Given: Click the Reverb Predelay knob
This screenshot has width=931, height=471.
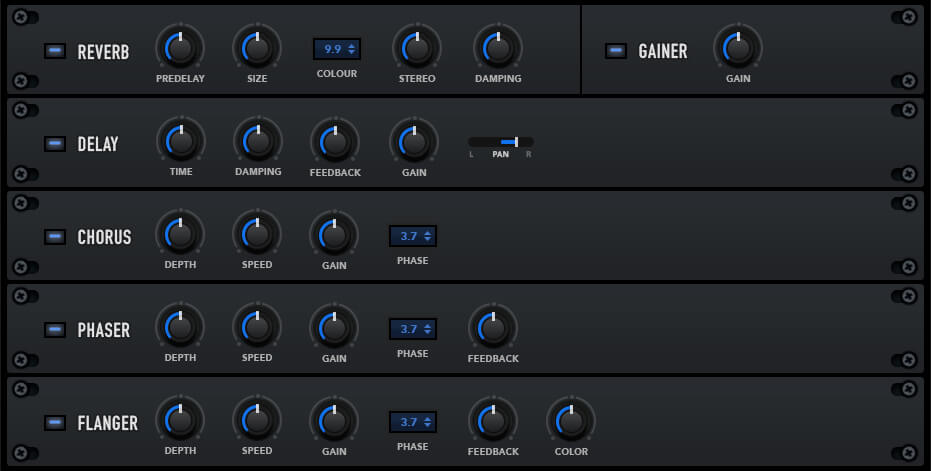Looking at the screenshot, I should coord(180,48).
